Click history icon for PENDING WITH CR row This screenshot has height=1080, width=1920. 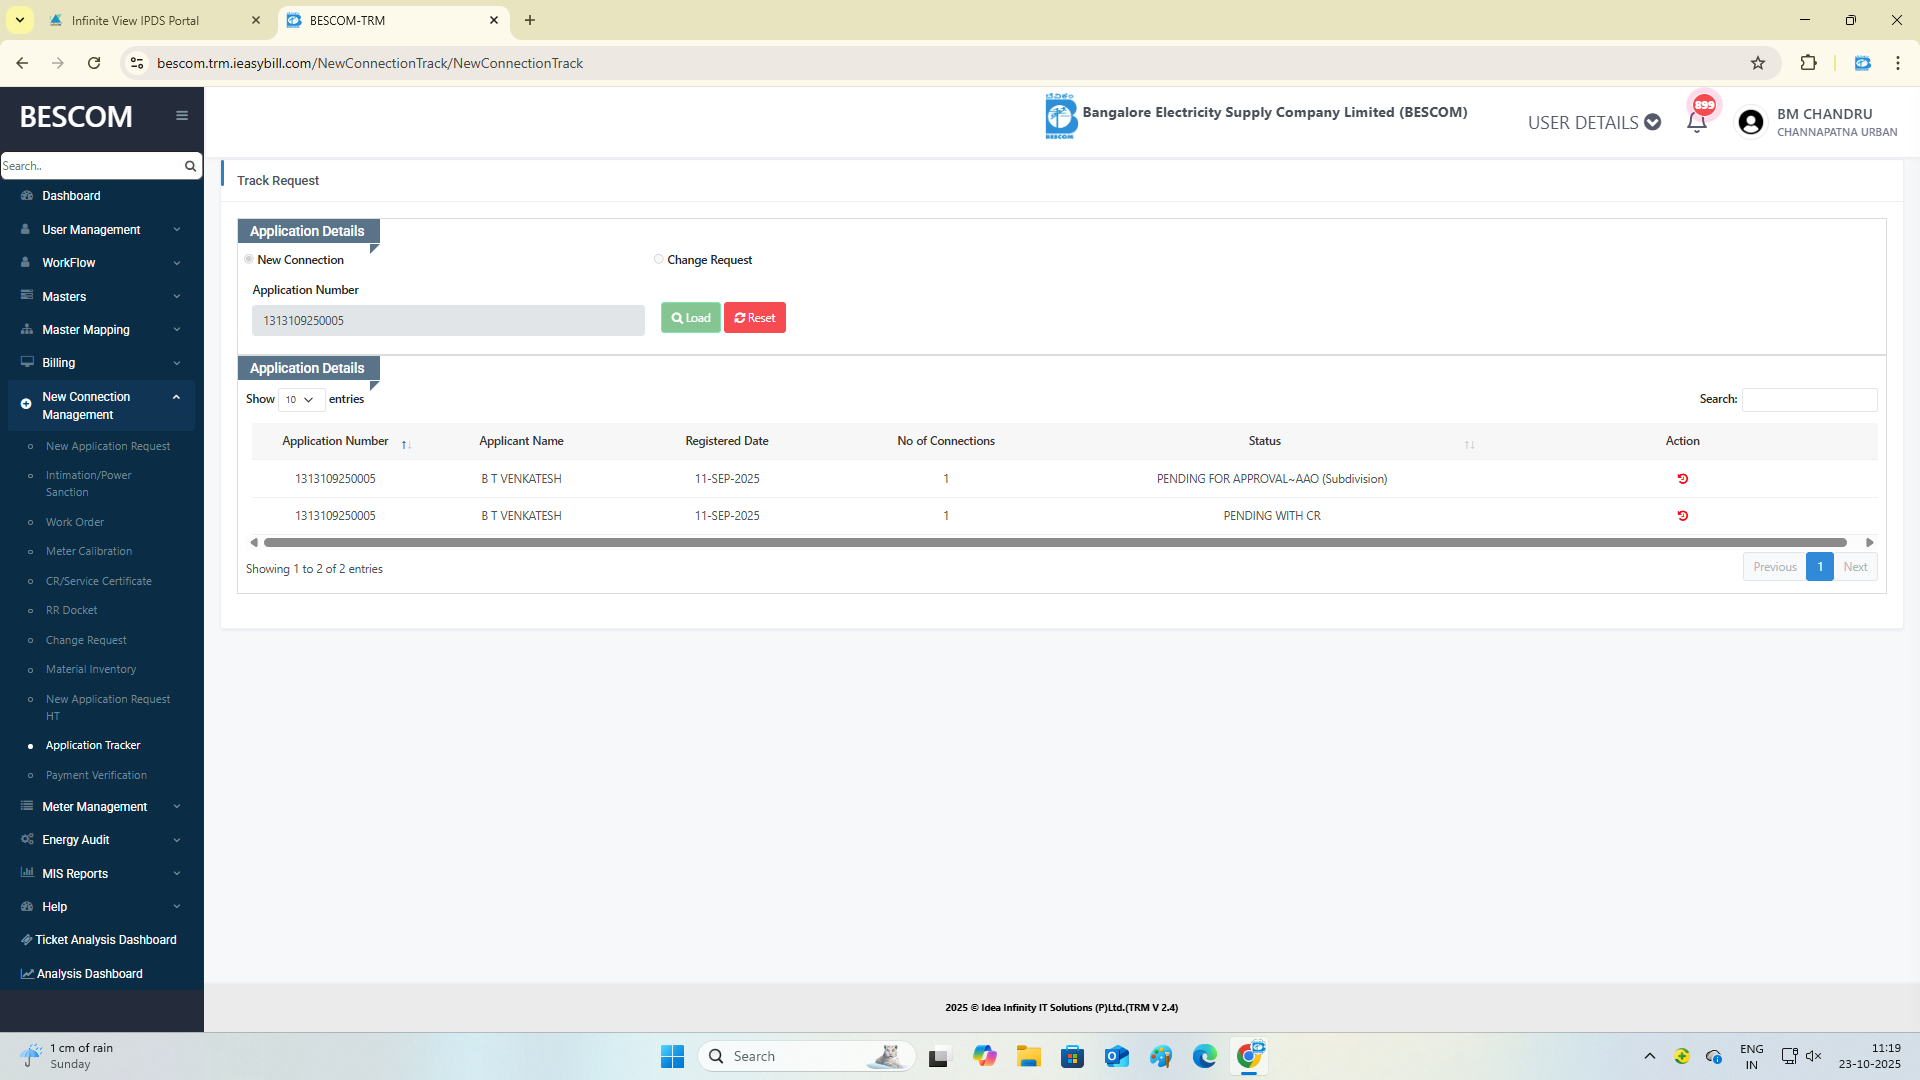tap(1682, 516)
